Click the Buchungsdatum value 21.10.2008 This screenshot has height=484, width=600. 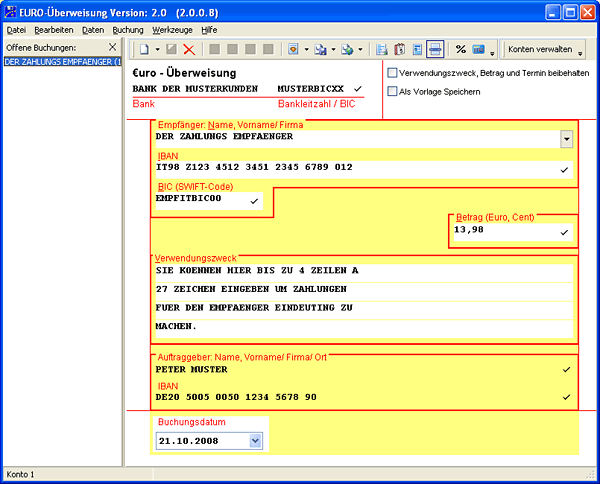(x=189, y=441)
